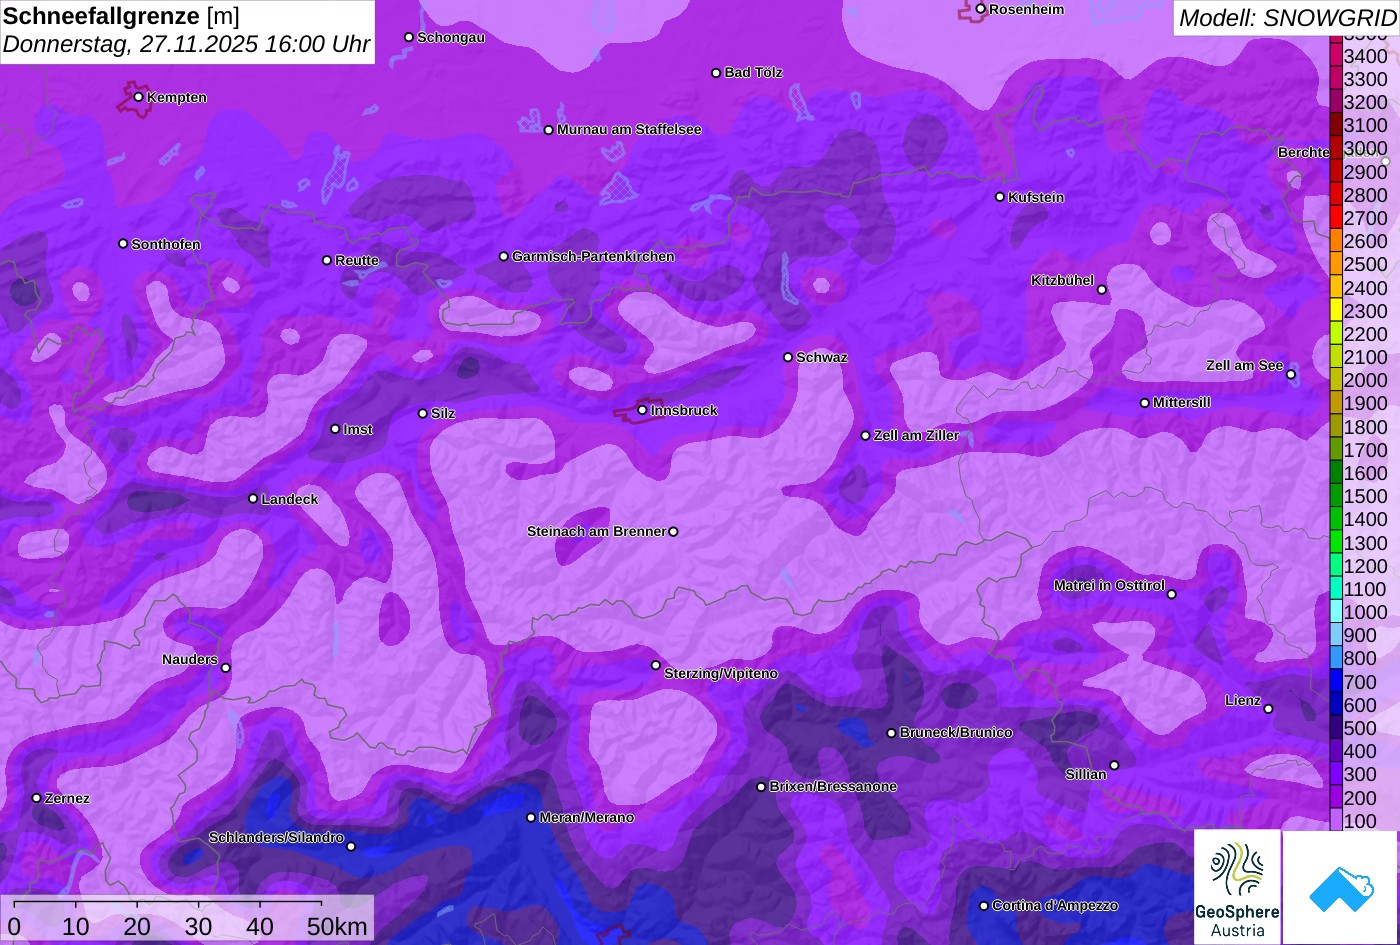Click the 20 mark on scale bar

pyautogui.click(x=137, y=927)
